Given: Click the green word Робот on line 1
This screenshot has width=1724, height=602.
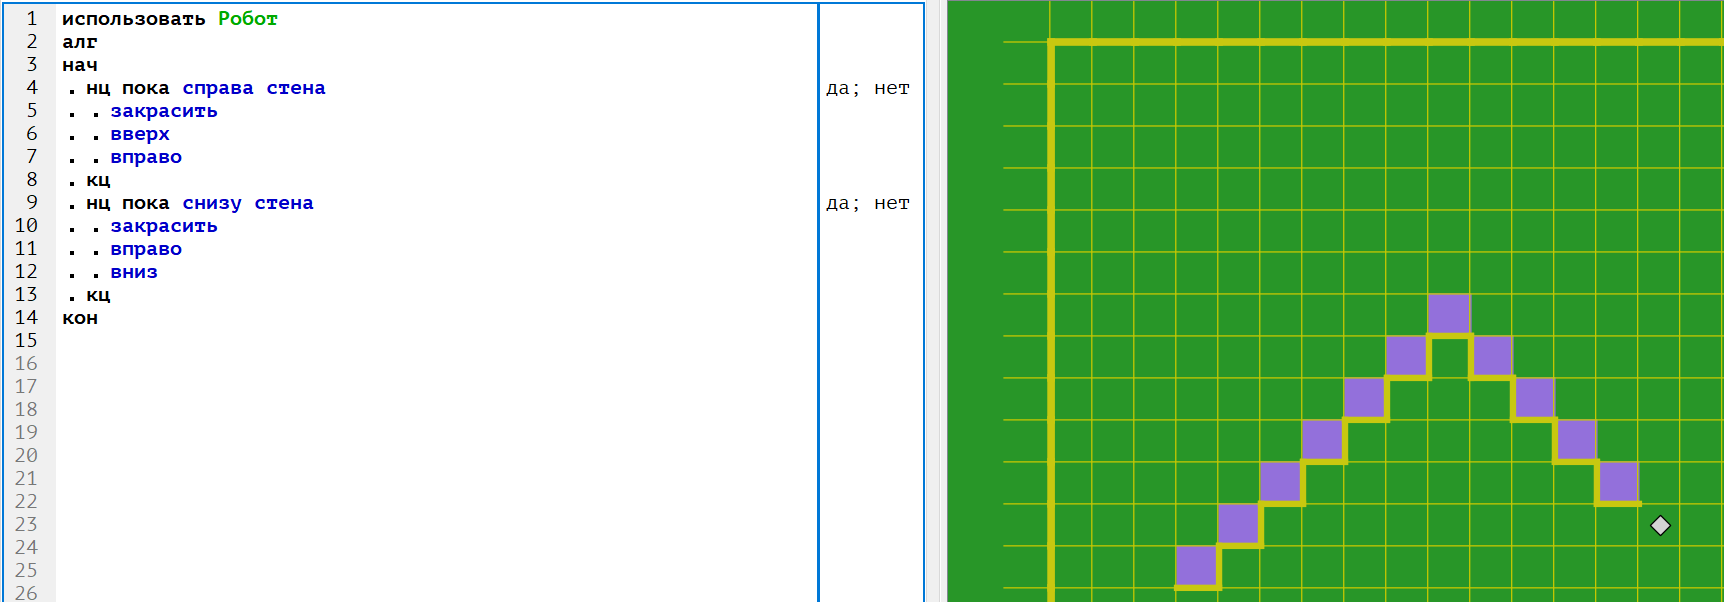Looking at the screenshot, I should coord(248,19).
